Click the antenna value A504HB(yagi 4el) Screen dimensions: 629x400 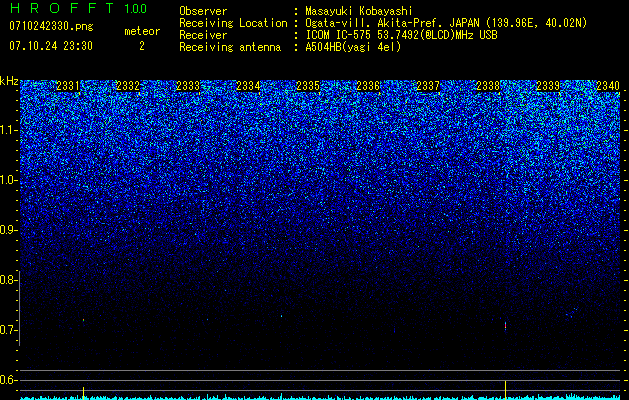click(353, 47)
